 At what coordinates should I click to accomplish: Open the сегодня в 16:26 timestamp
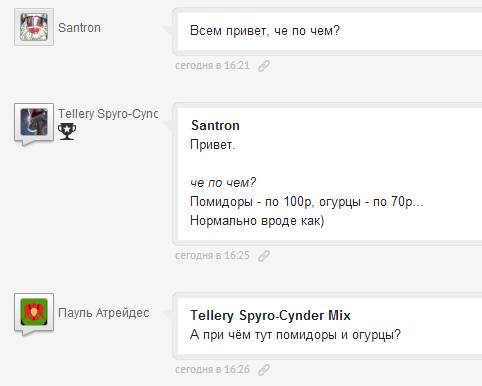pos(212,369)
